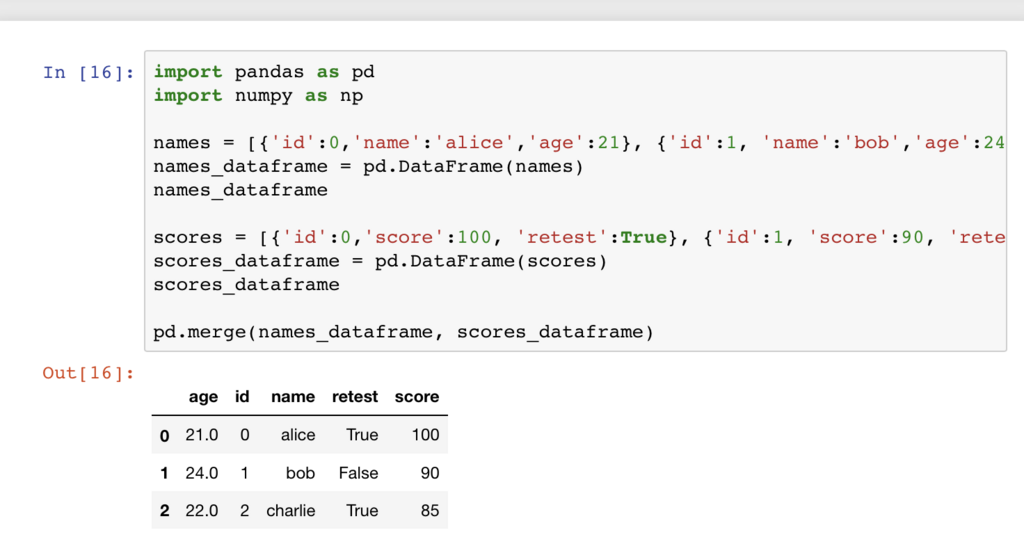Click the score value 100

[x=425, y=435]
